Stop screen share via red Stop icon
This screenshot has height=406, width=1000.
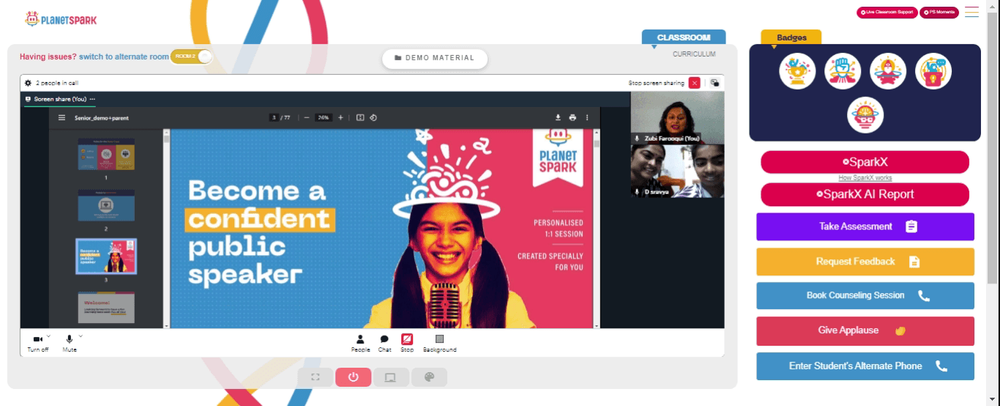tap(407, 343)
